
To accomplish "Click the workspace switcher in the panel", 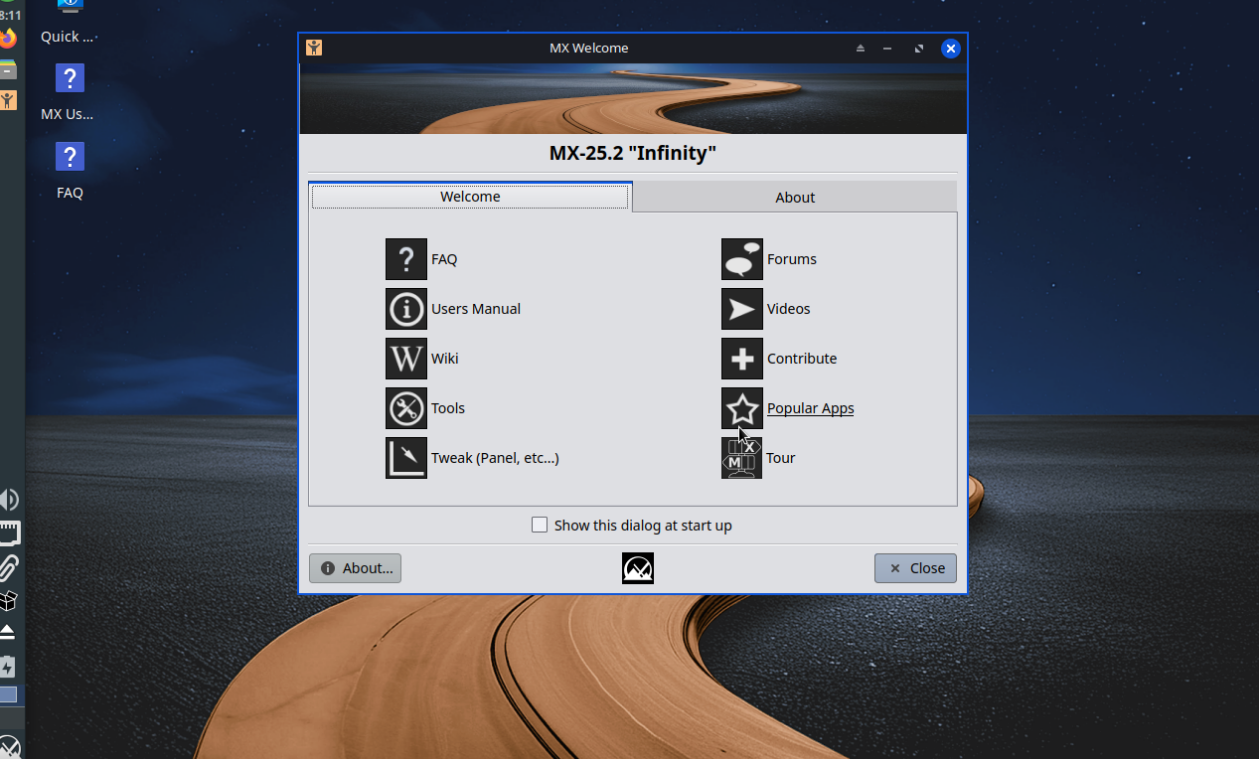I will pos(8,695).
